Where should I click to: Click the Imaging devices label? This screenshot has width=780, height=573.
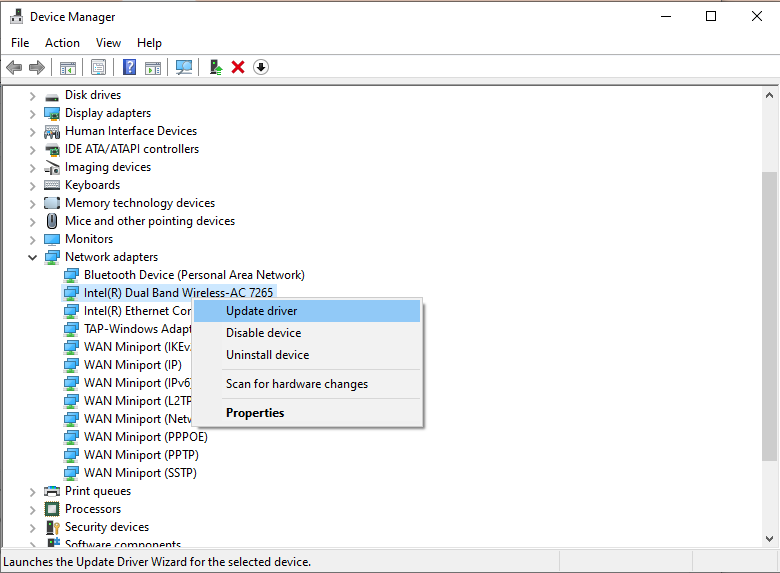tap(108, 167)
